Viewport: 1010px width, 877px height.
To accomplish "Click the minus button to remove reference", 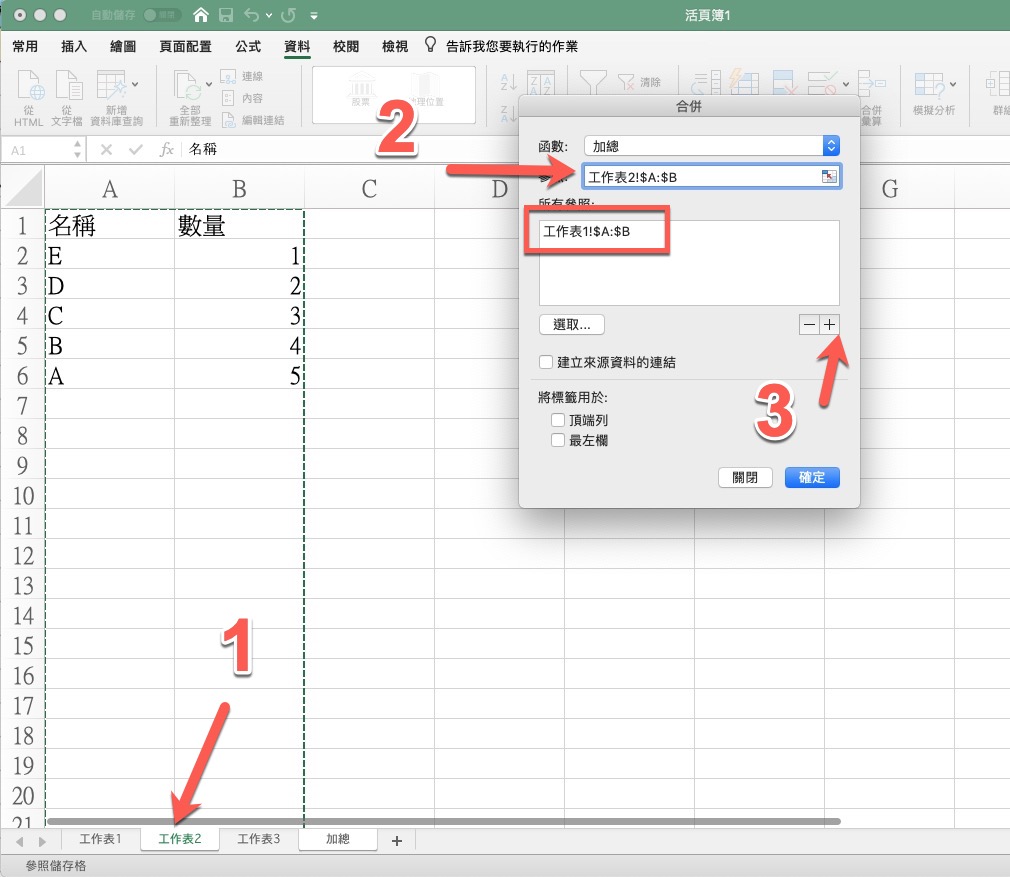I will [809, 325].
